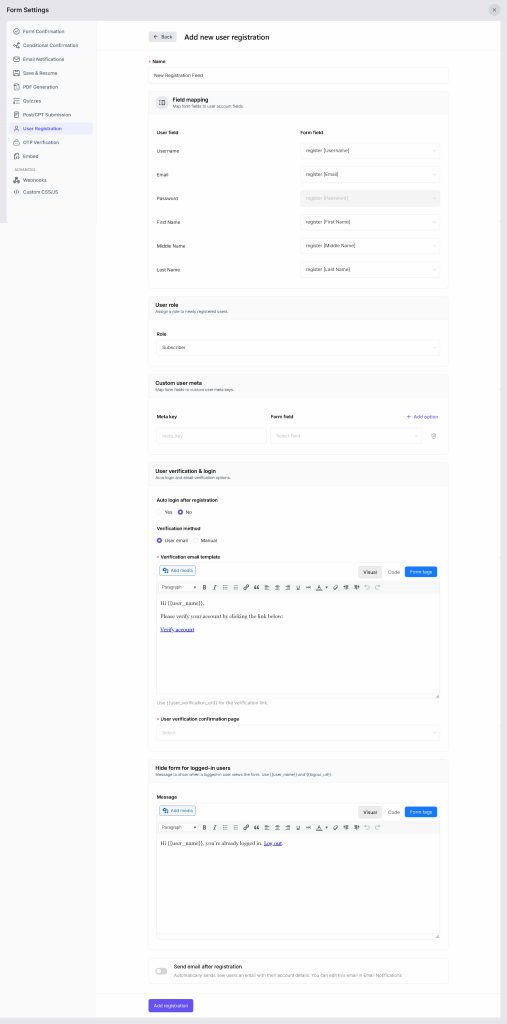Screen dimensions: 507x1024
Task: Click the Add registration button
Action: pyautogui.click(x=171, y=1006)
